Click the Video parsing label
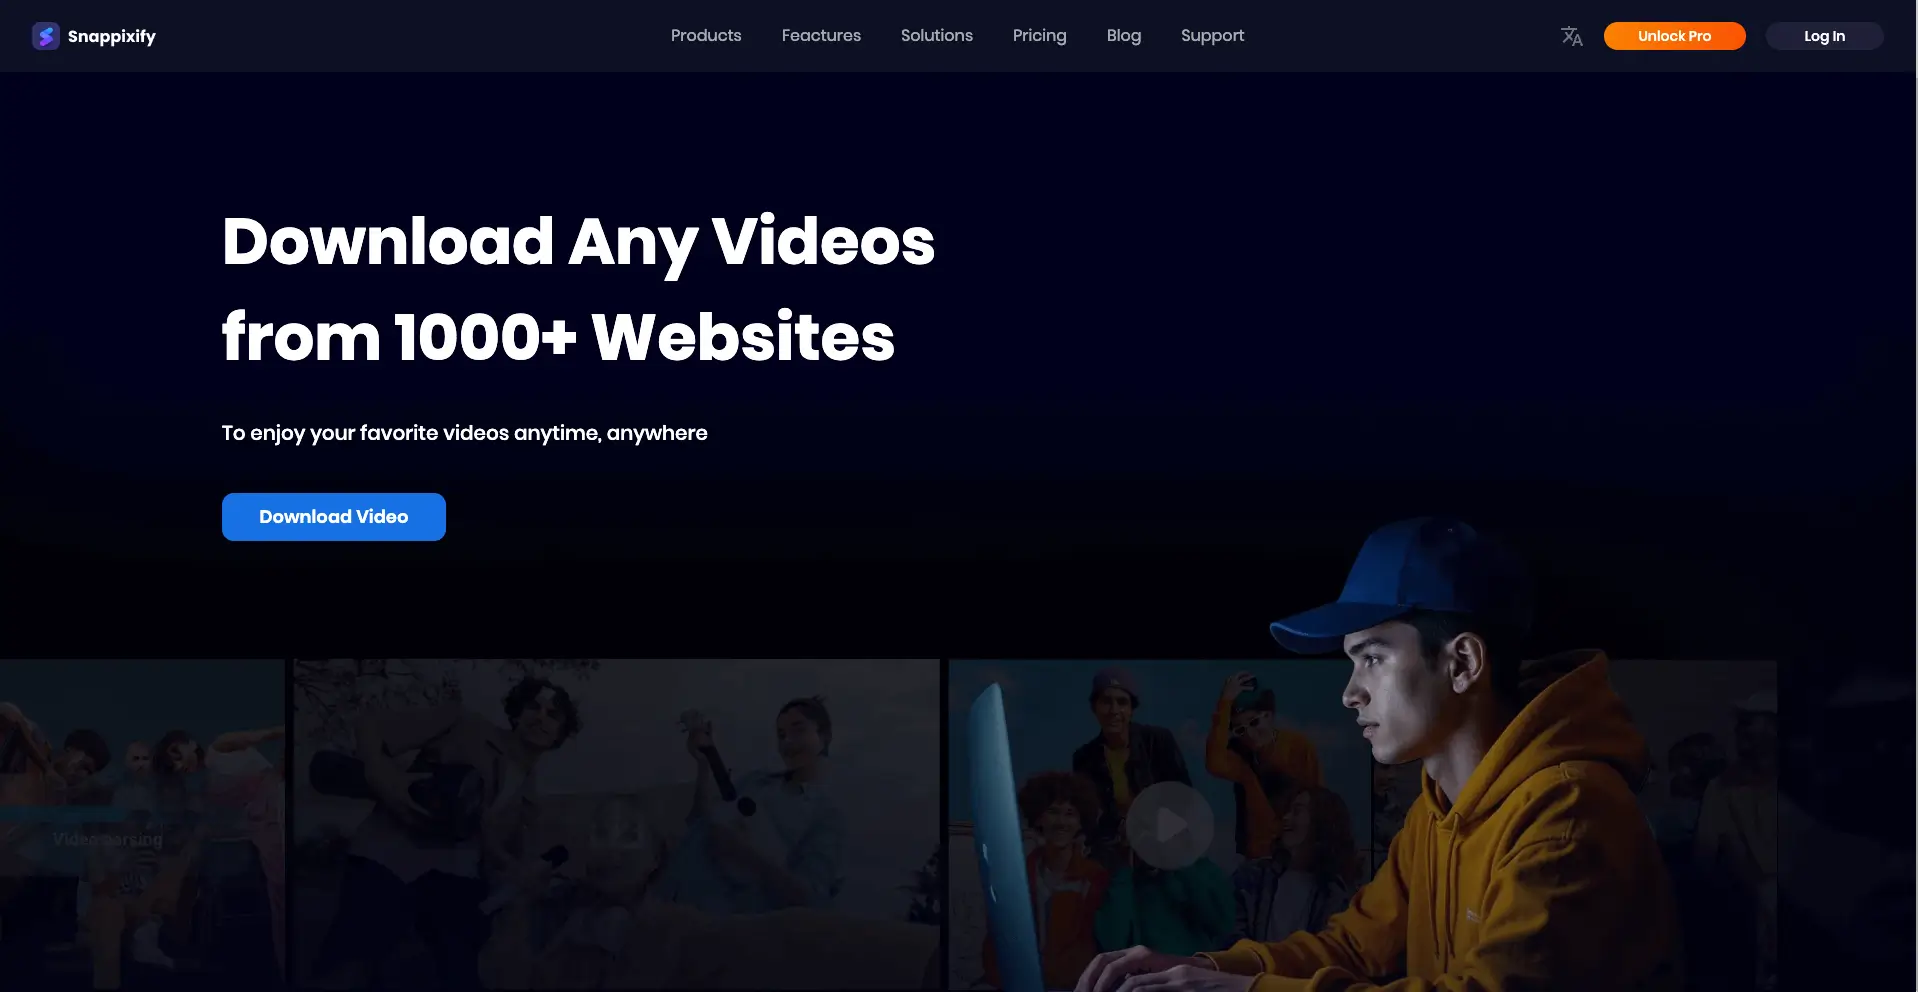 (108, 839)
